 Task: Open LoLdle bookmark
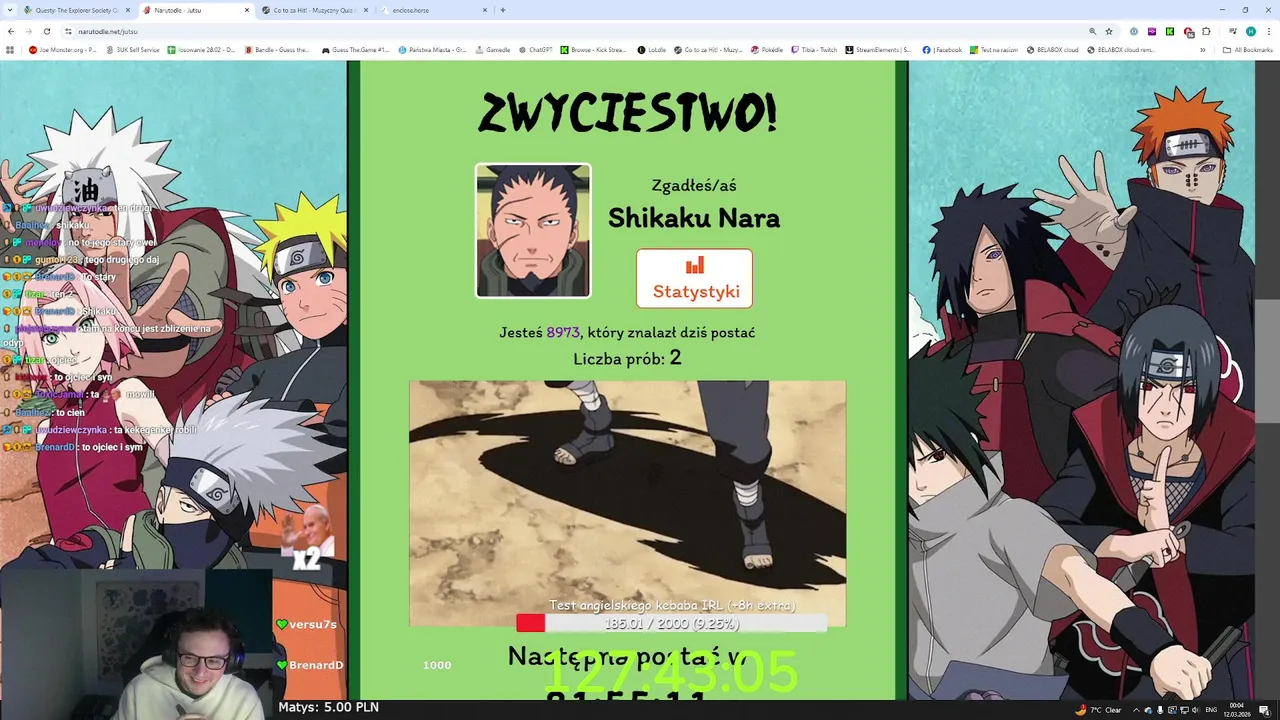[651, 50]
